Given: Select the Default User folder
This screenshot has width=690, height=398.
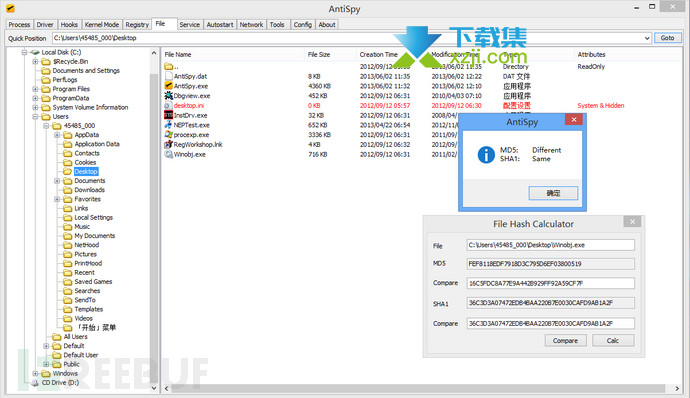Looking at the screenshot, I should point(81,355).
